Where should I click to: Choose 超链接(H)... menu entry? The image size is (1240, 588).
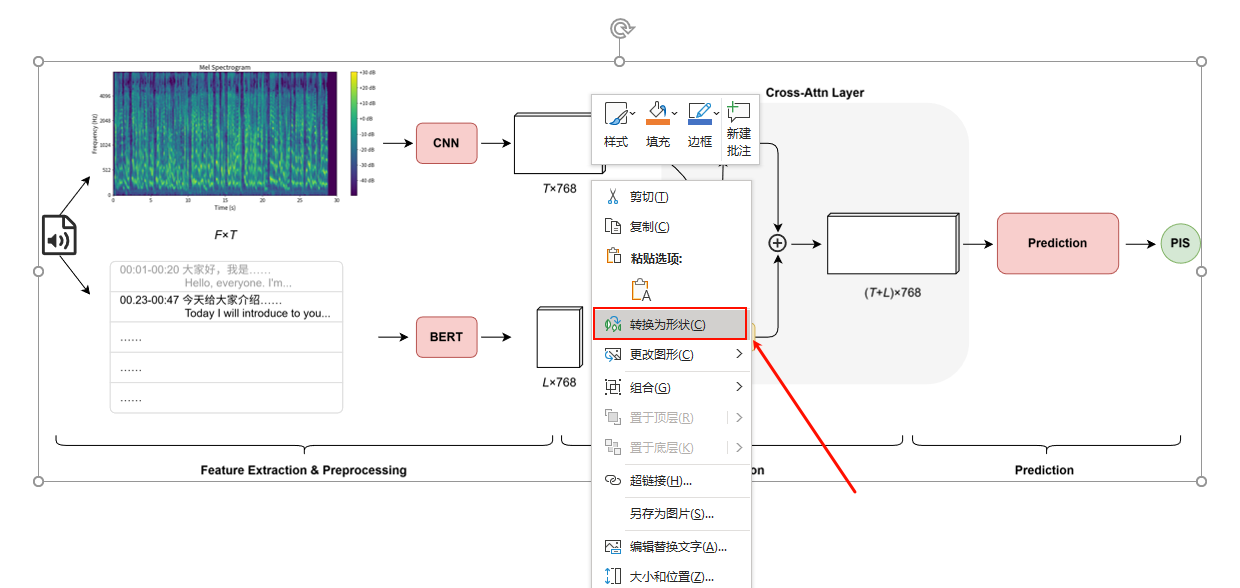669,480
